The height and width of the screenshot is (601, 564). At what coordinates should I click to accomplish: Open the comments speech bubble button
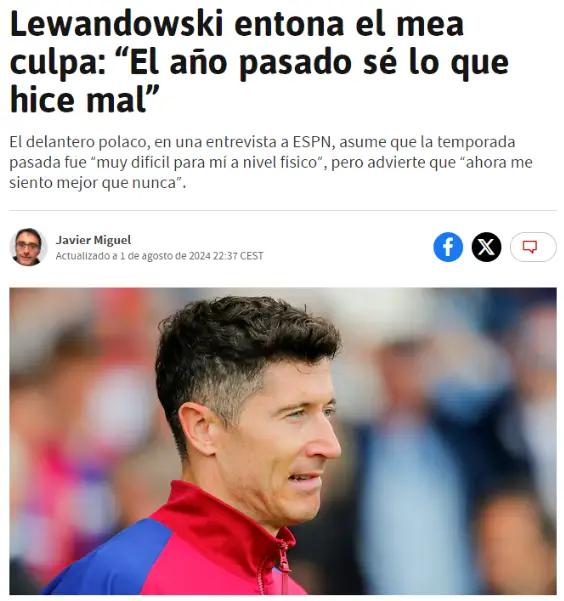point(533,247)
